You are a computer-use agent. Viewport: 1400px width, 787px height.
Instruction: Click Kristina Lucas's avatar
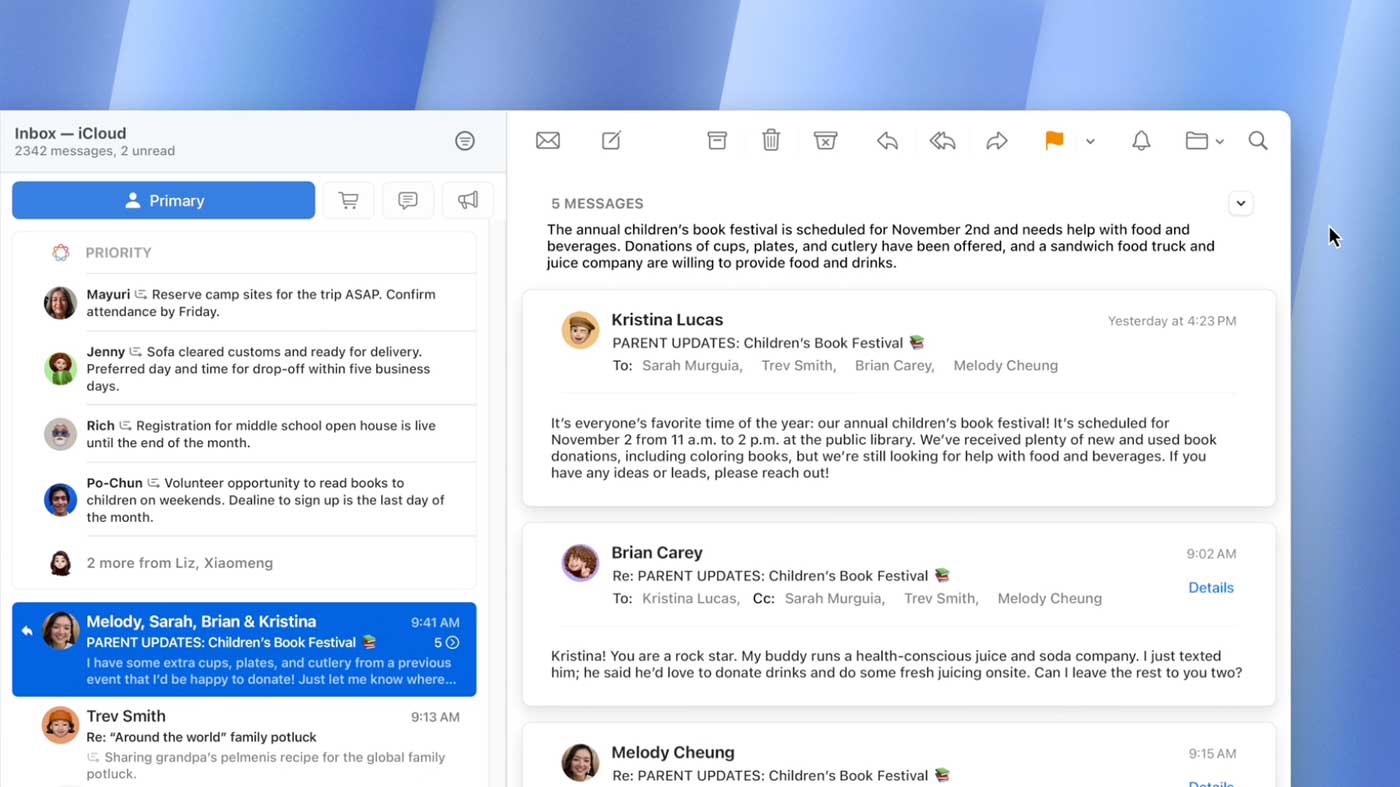(580, 330)
